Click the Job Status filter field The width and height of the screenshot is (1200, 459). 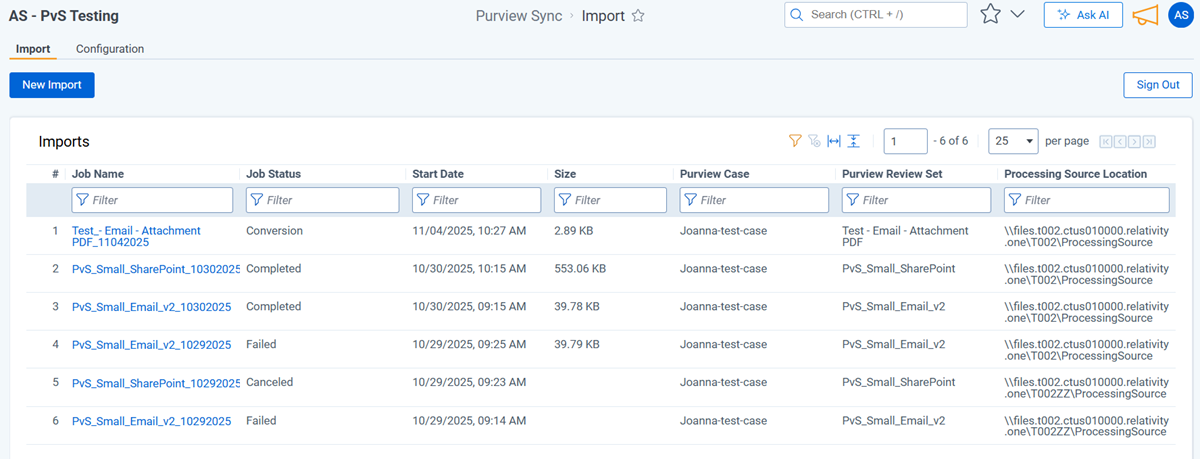323,200
